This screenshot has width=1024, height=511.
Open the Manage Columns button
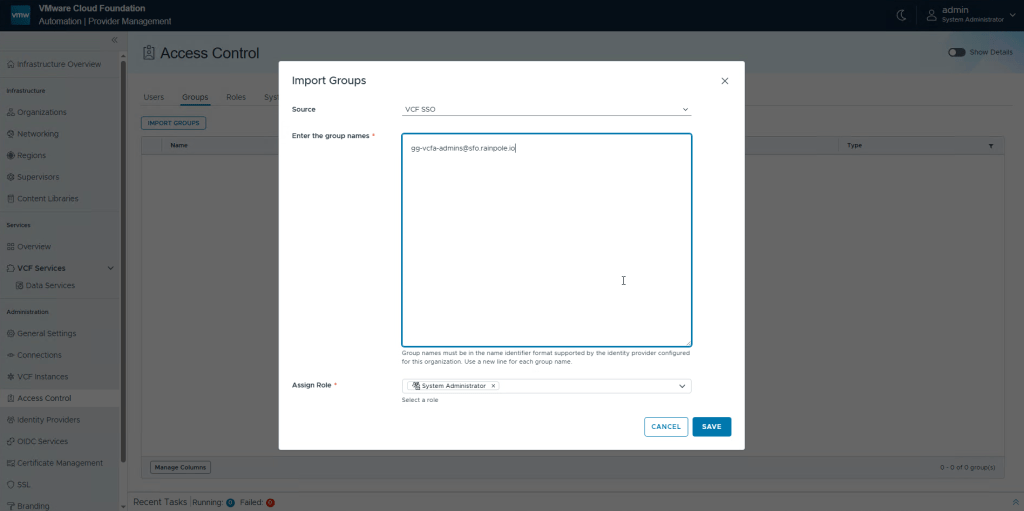click(180, 467)
